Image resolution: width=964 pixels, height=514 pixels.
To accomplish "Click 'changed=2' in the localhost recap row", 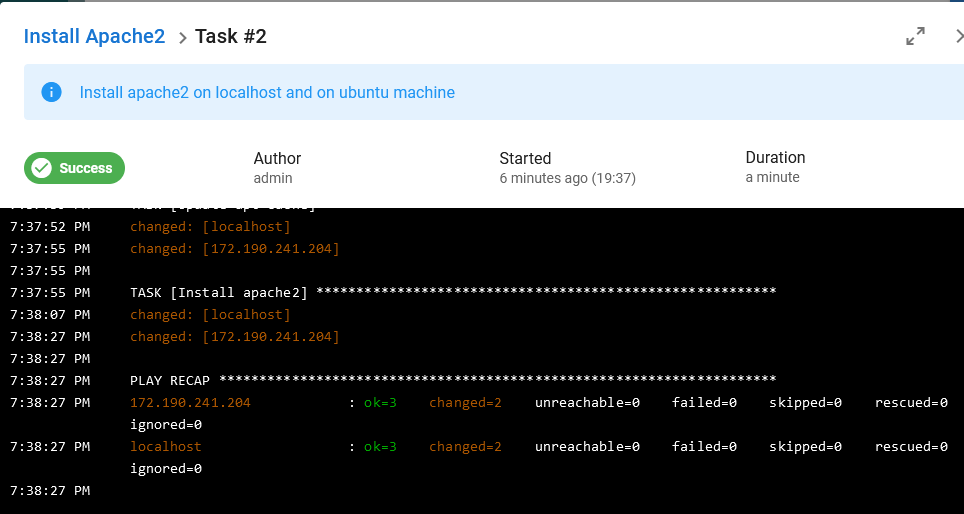I will click(x=465, y=446).
